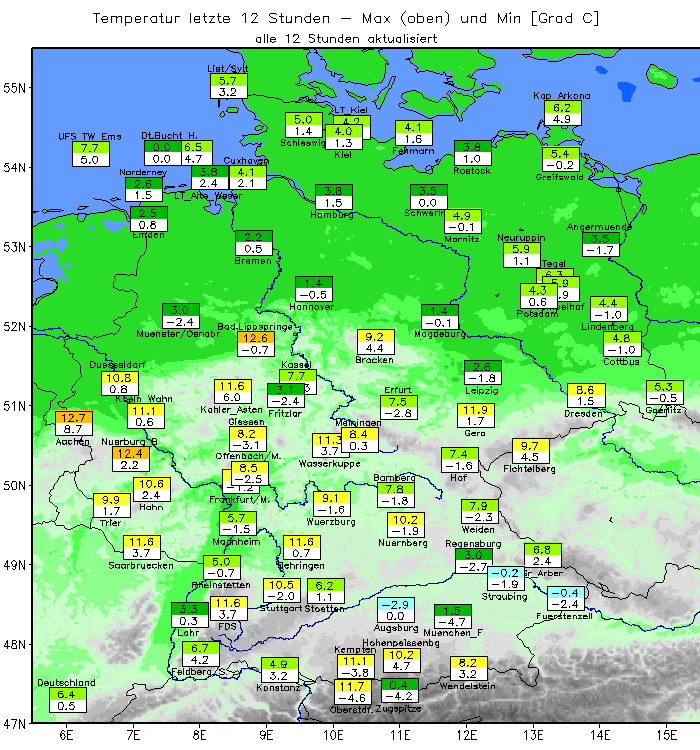Click the Saarbruecken station label
The width and height of the screenshot is (700, 750).
(x=141, y=565)
